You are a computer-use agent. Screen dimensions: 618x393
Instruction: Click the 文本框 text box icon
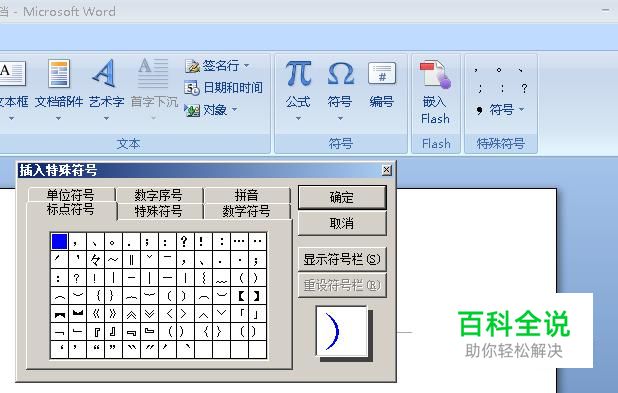pyautogui.click(x=12, y=74)
